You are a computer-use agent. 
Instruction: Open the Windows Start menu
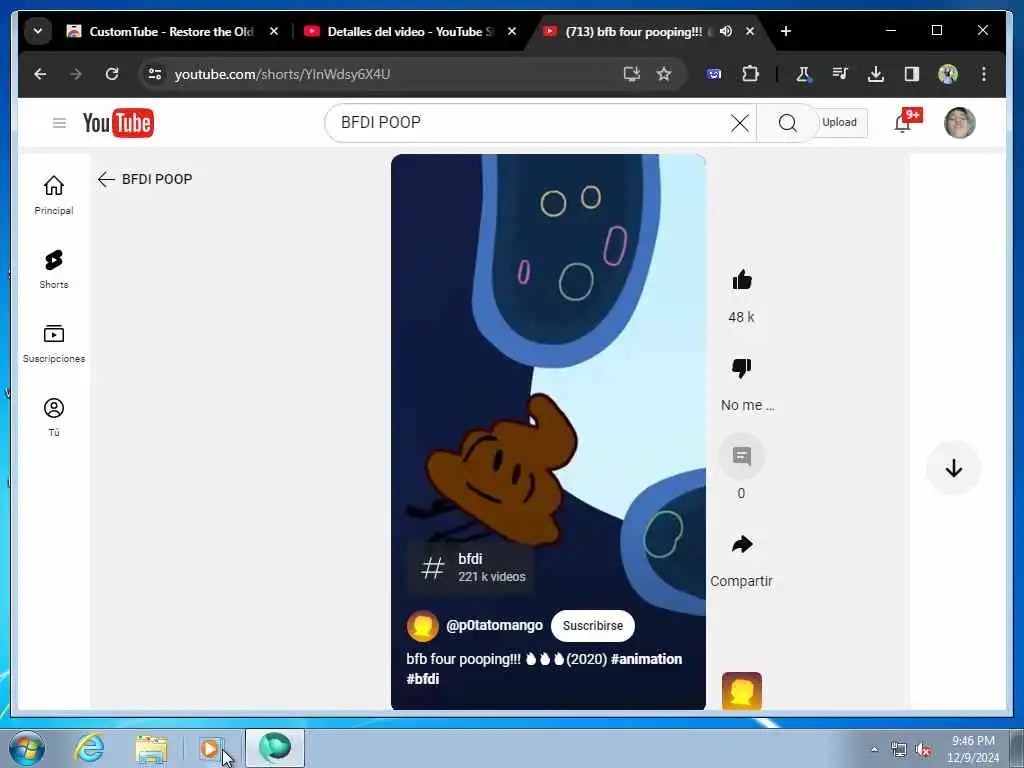[27, 748]
